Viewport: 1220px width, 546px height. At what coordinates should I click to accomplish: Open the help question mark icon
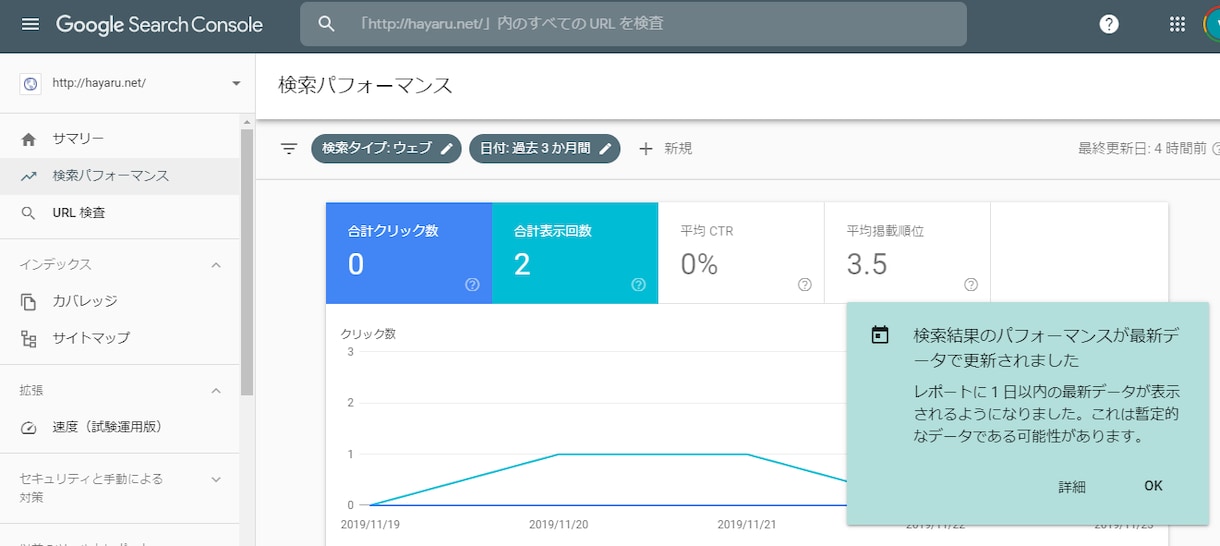[x=1109, y=24]
